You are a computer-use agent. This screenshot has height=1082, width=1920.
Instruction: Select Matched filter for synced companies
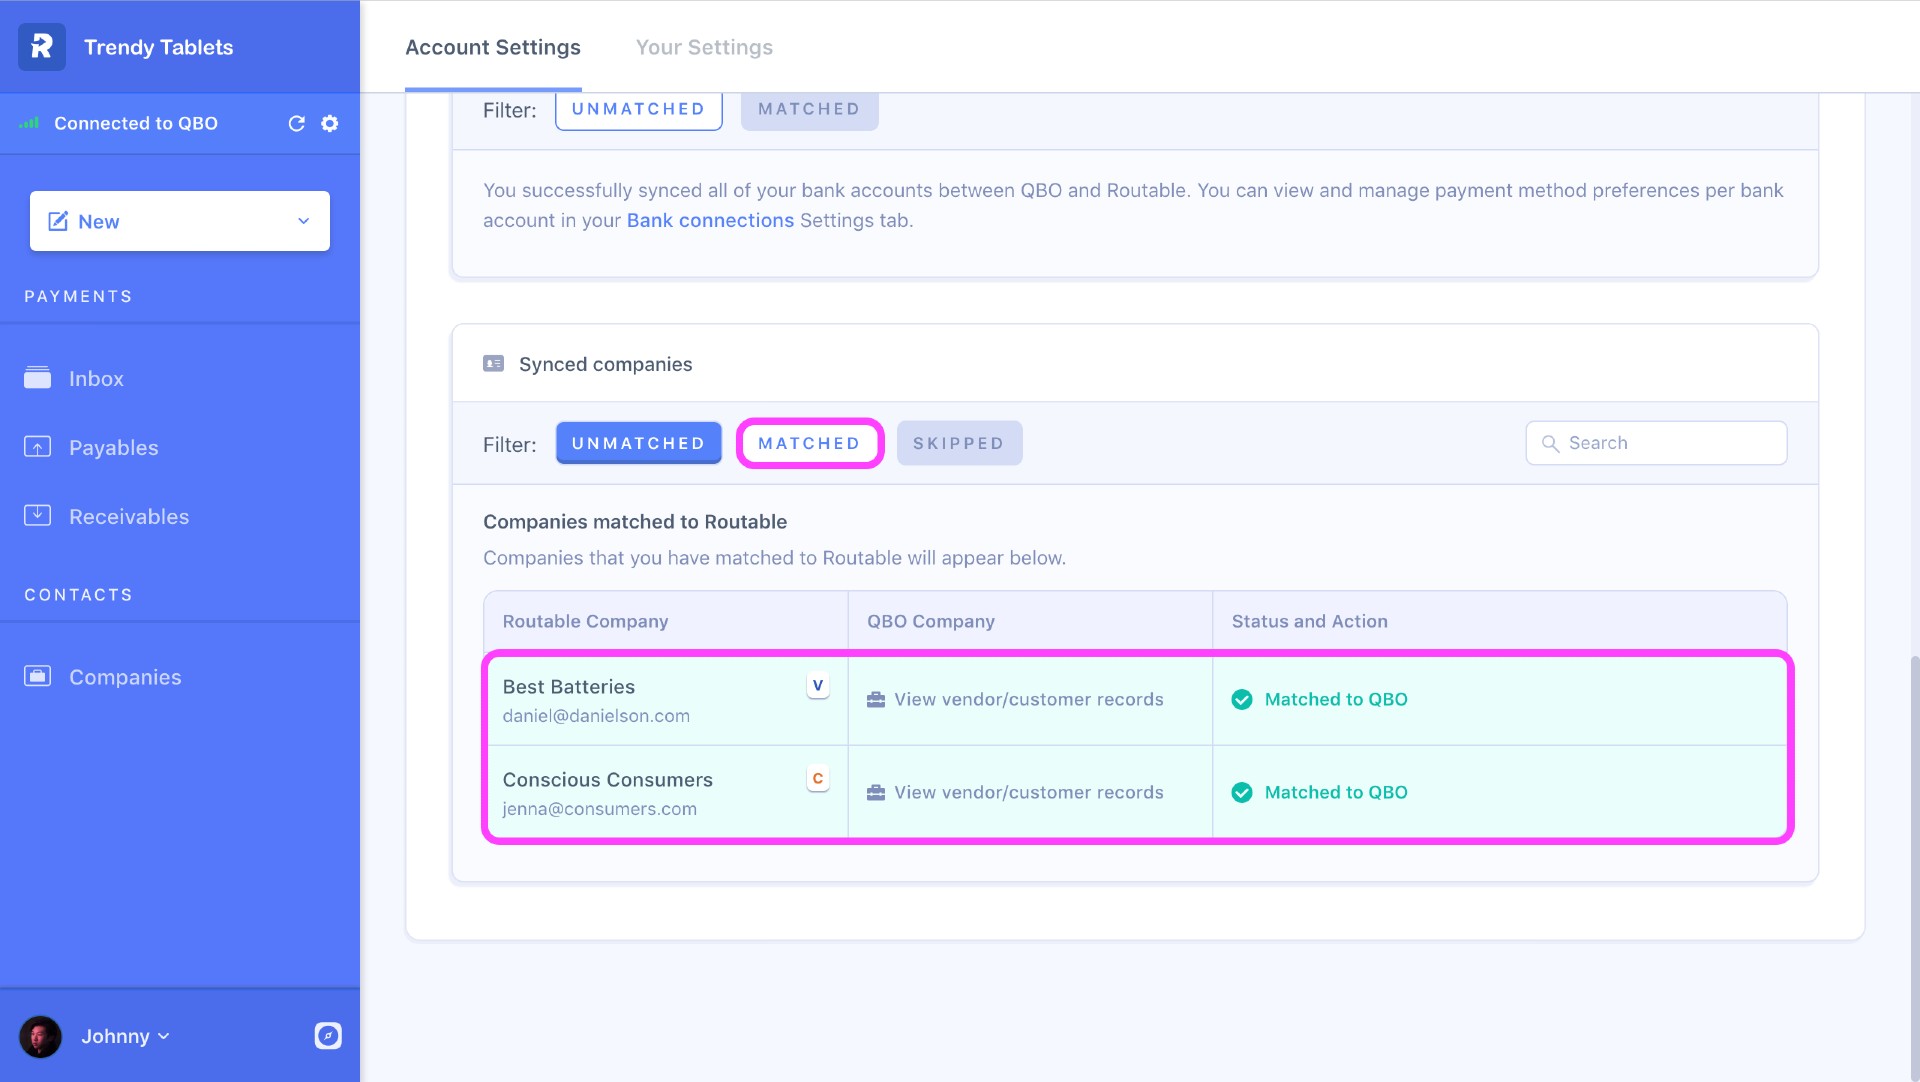coord(809,443)
